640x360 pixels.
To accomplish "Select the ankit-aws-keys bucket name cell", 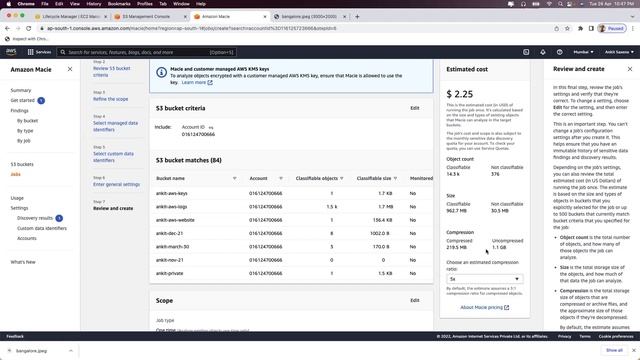I will pos(171,193).
